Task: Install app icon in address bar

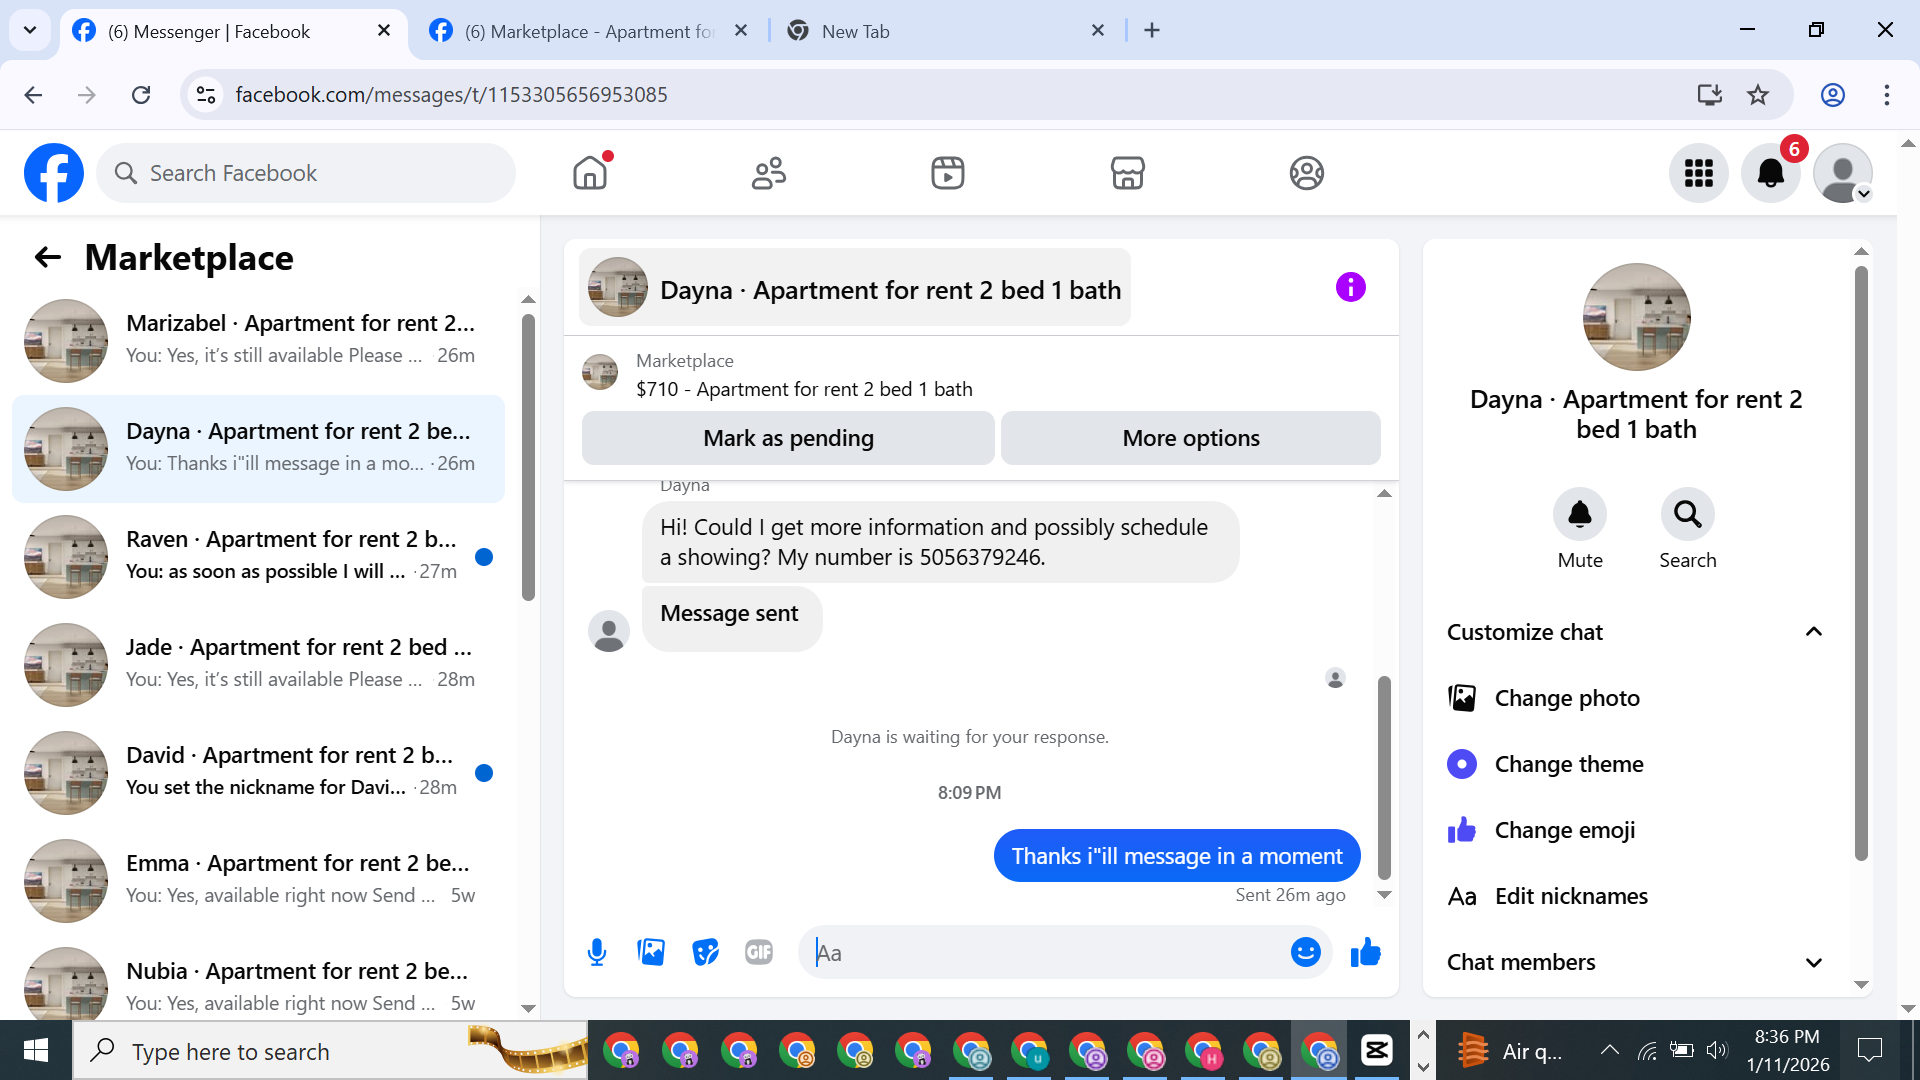Action: (x=1710, y=95)
